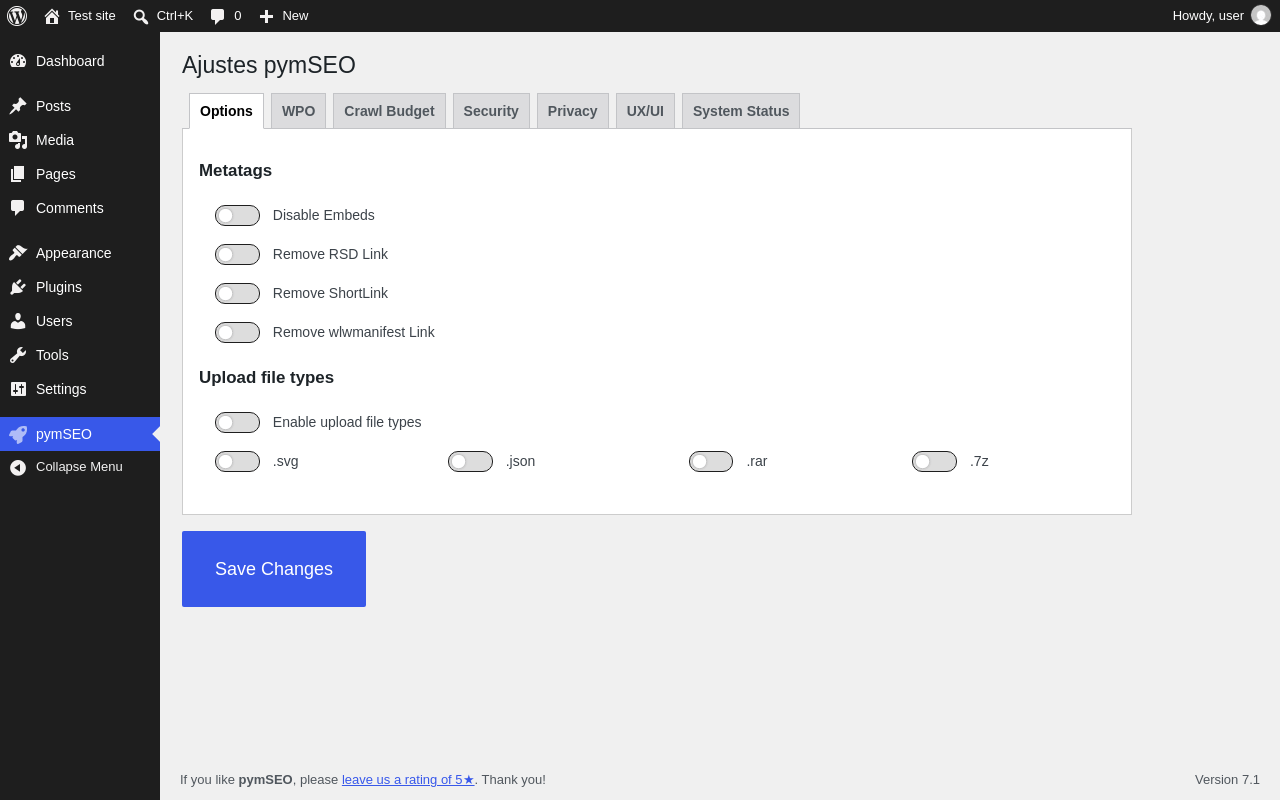The width and height of the screenshot is (1280, 800).
Task: Click the user avatar icon
Action: [1261, 15]
